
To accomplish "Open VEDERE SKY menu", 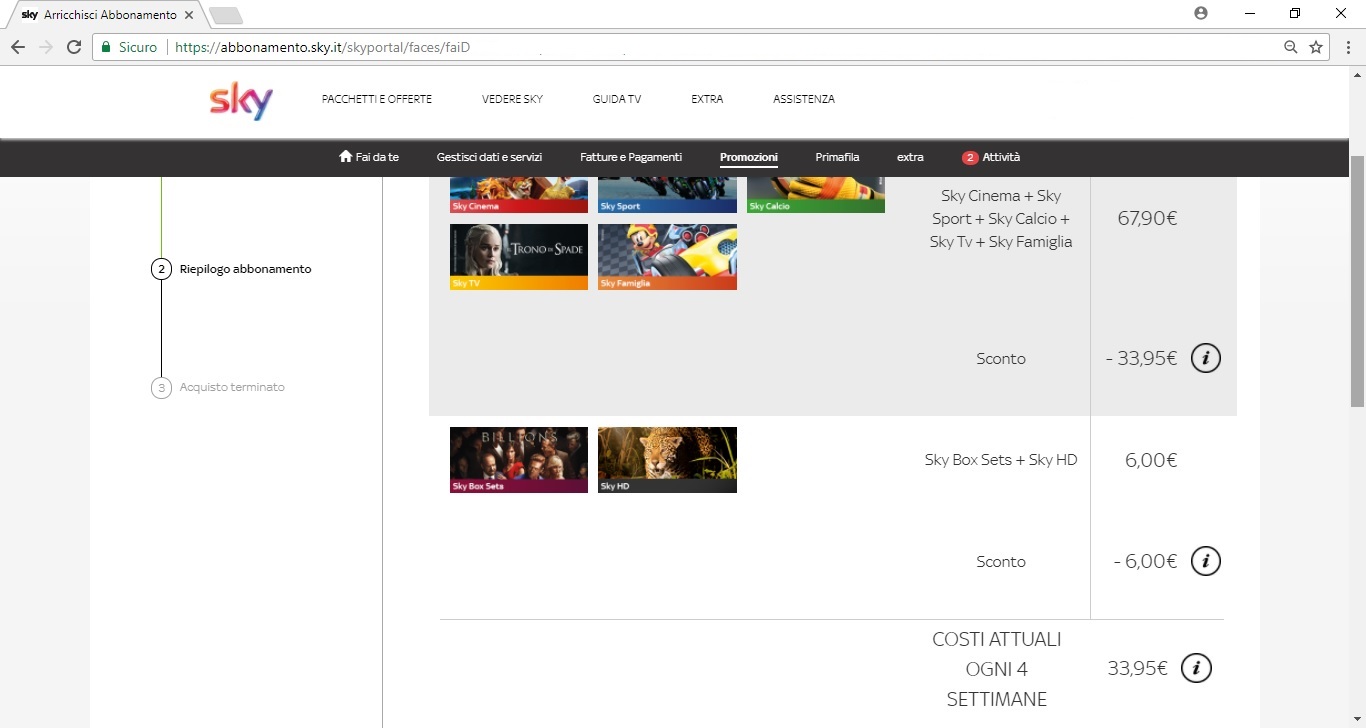I will point(512,99).
